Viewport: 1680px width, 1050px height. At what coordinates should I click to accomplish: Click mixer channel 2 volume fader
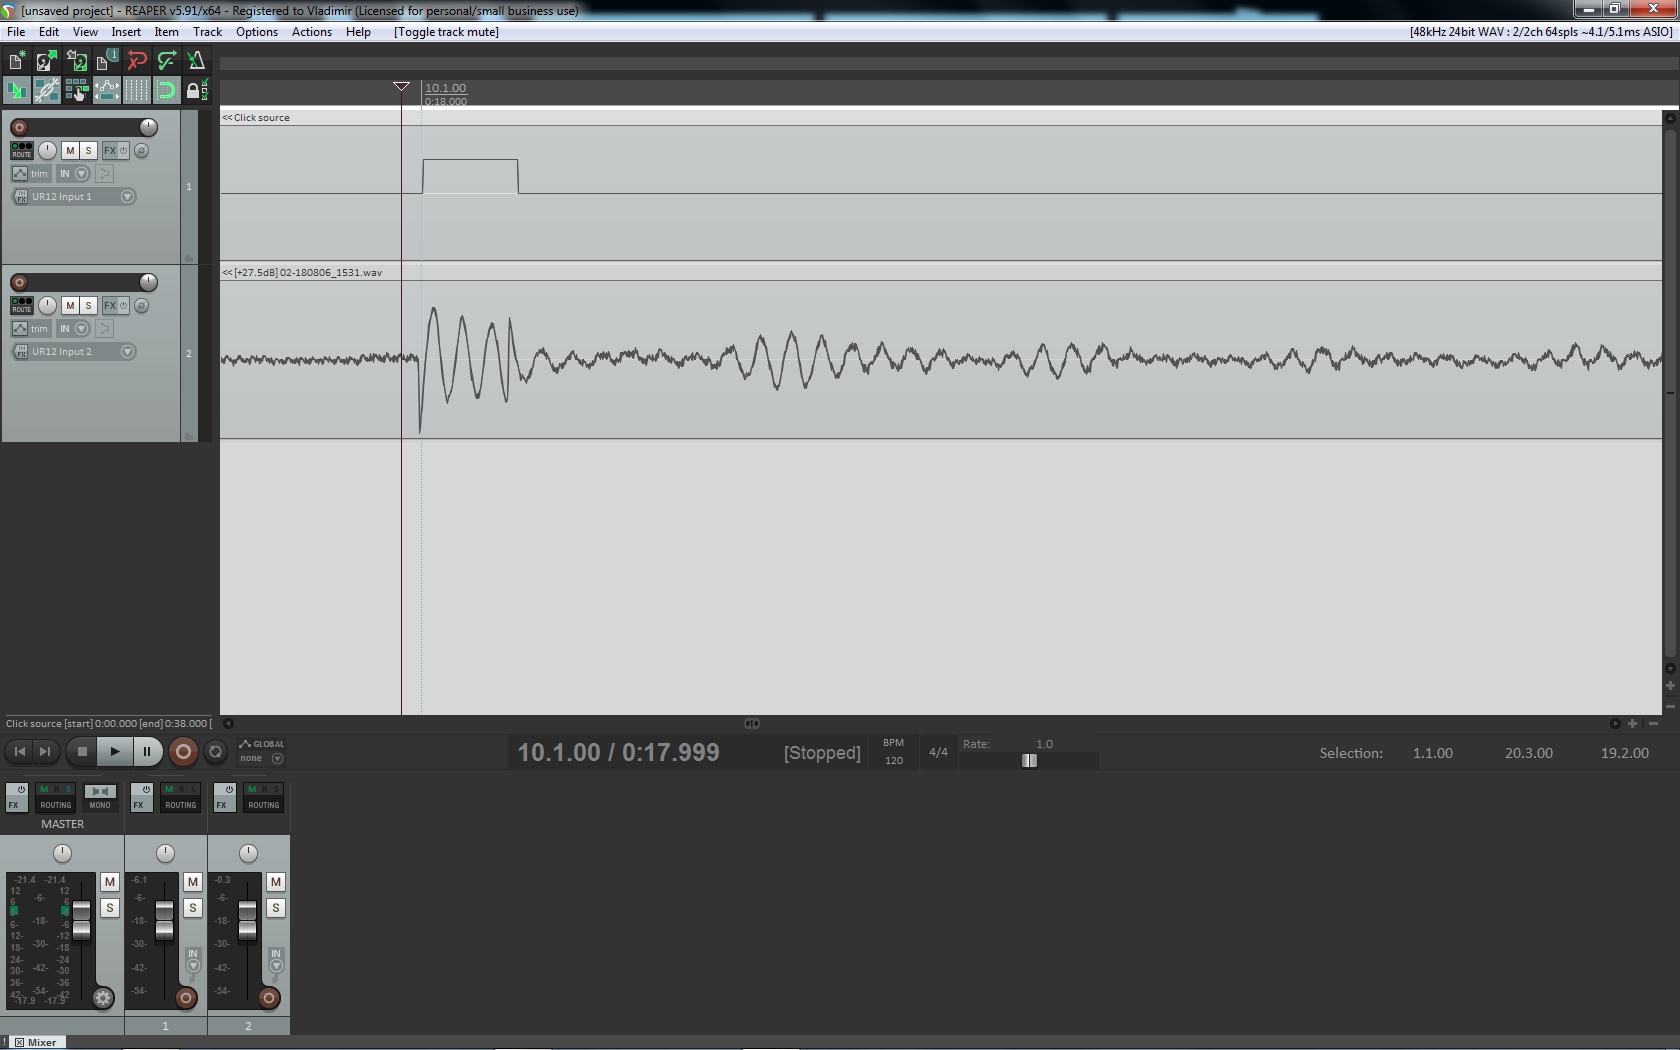247,919
